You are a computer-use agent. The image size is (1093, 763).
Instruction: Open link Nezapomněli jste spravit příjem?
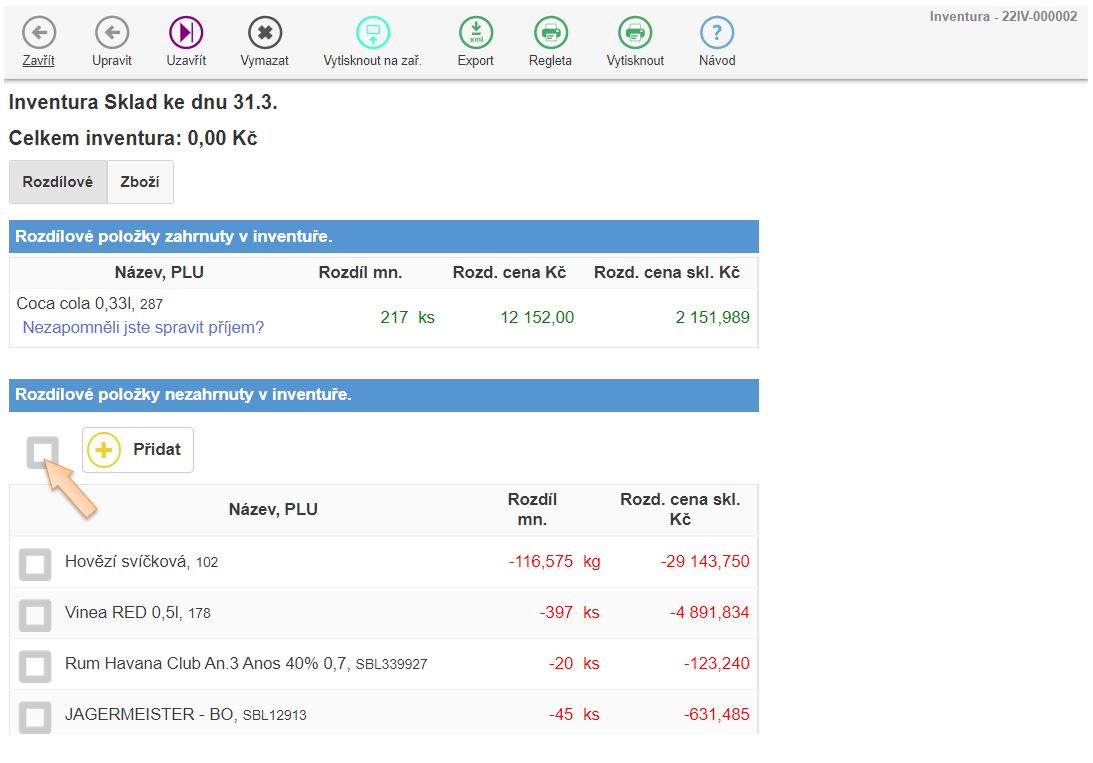[143, 327]
